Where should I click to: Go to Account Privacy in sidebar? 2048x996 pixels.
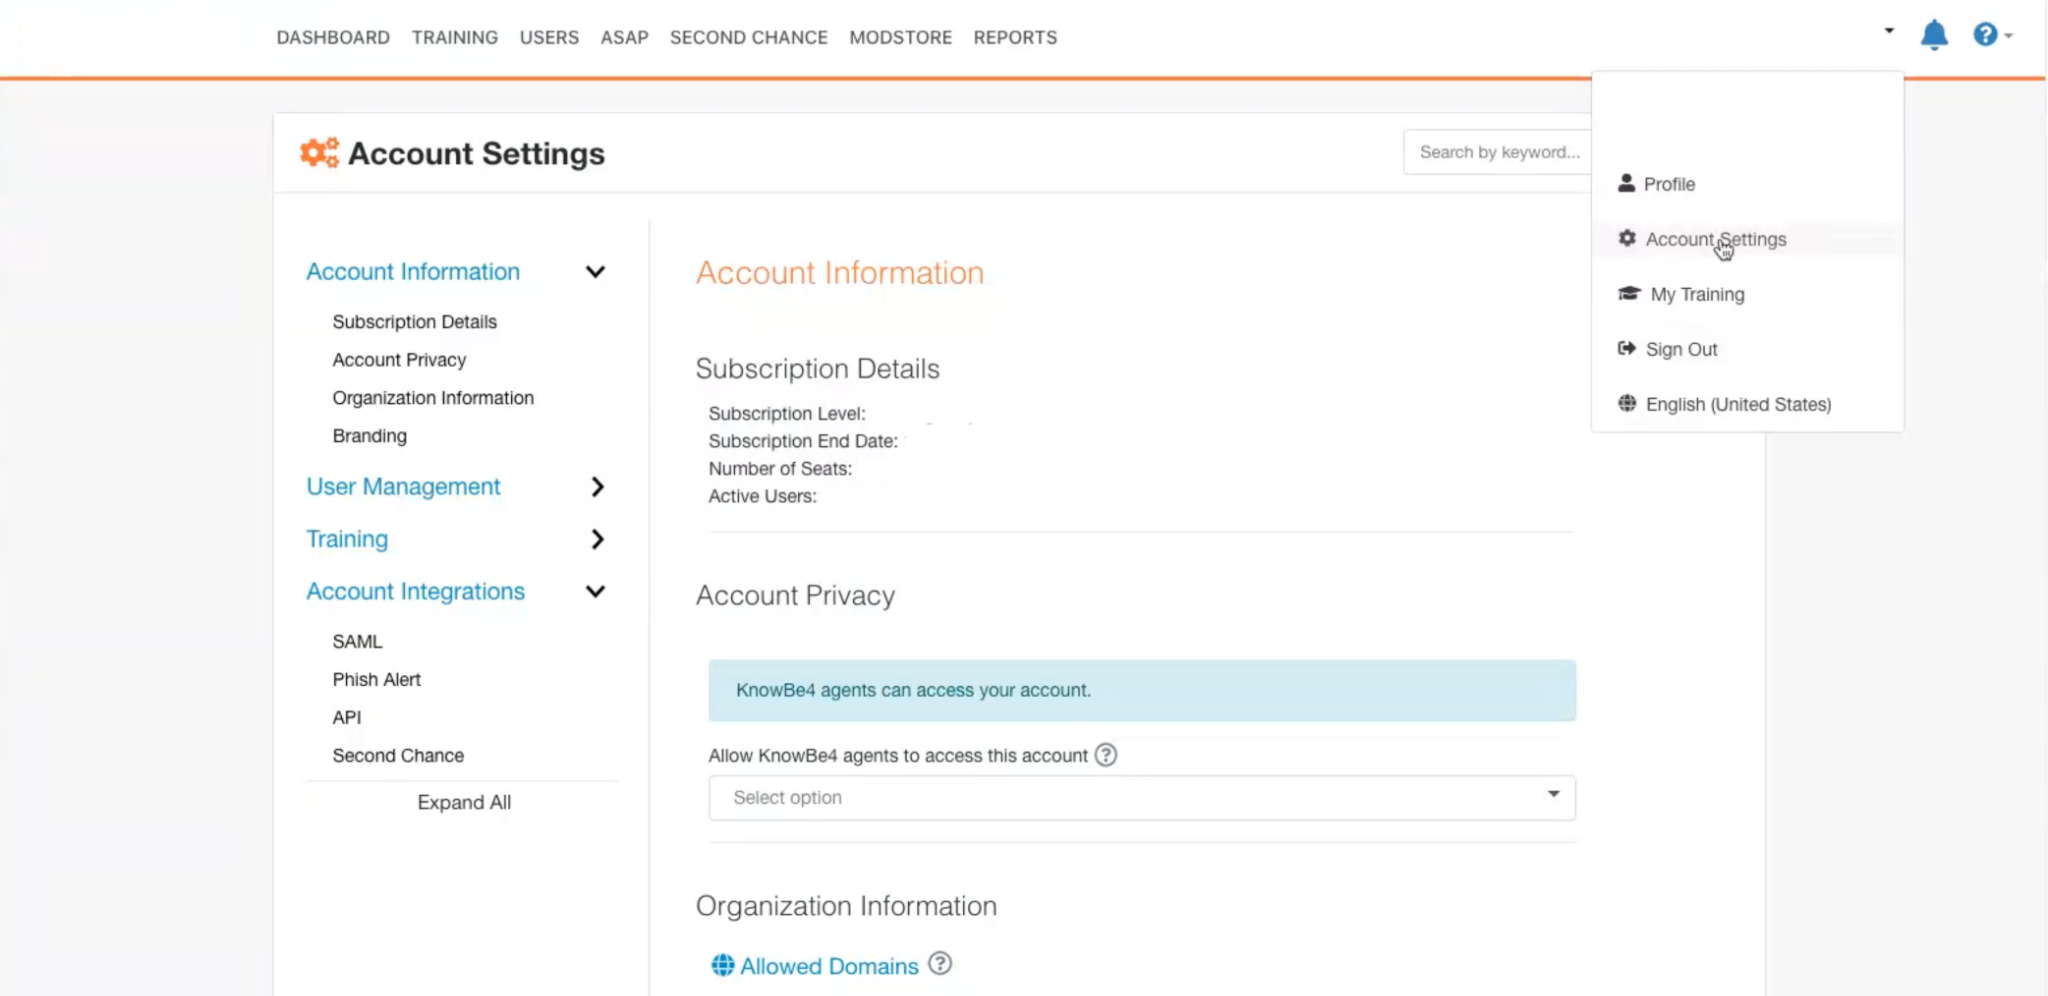click(x=399, y=360)
